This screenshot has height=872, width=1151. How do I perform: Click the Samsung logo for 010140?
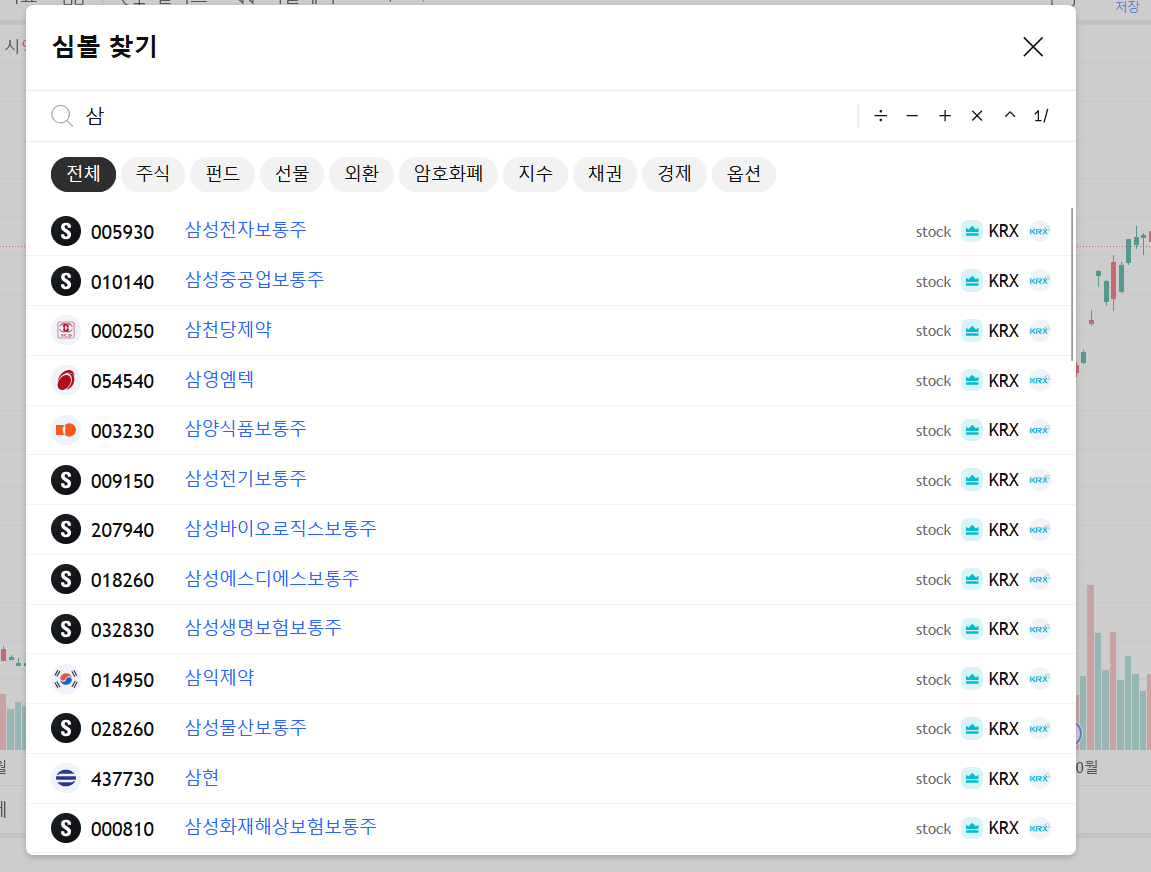click(x=65, y=281)
